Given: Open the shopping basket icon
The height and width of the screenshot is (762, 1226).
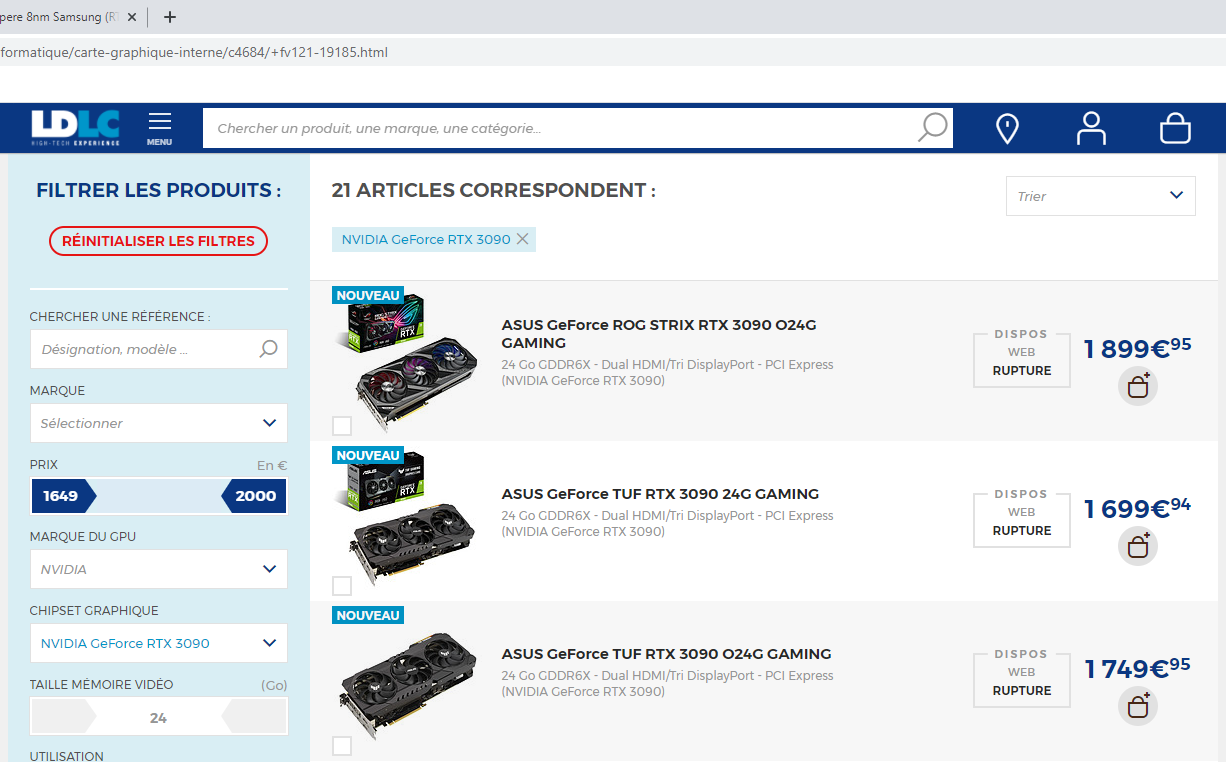Looking at the screenshot, I should tap(1175, 128).
